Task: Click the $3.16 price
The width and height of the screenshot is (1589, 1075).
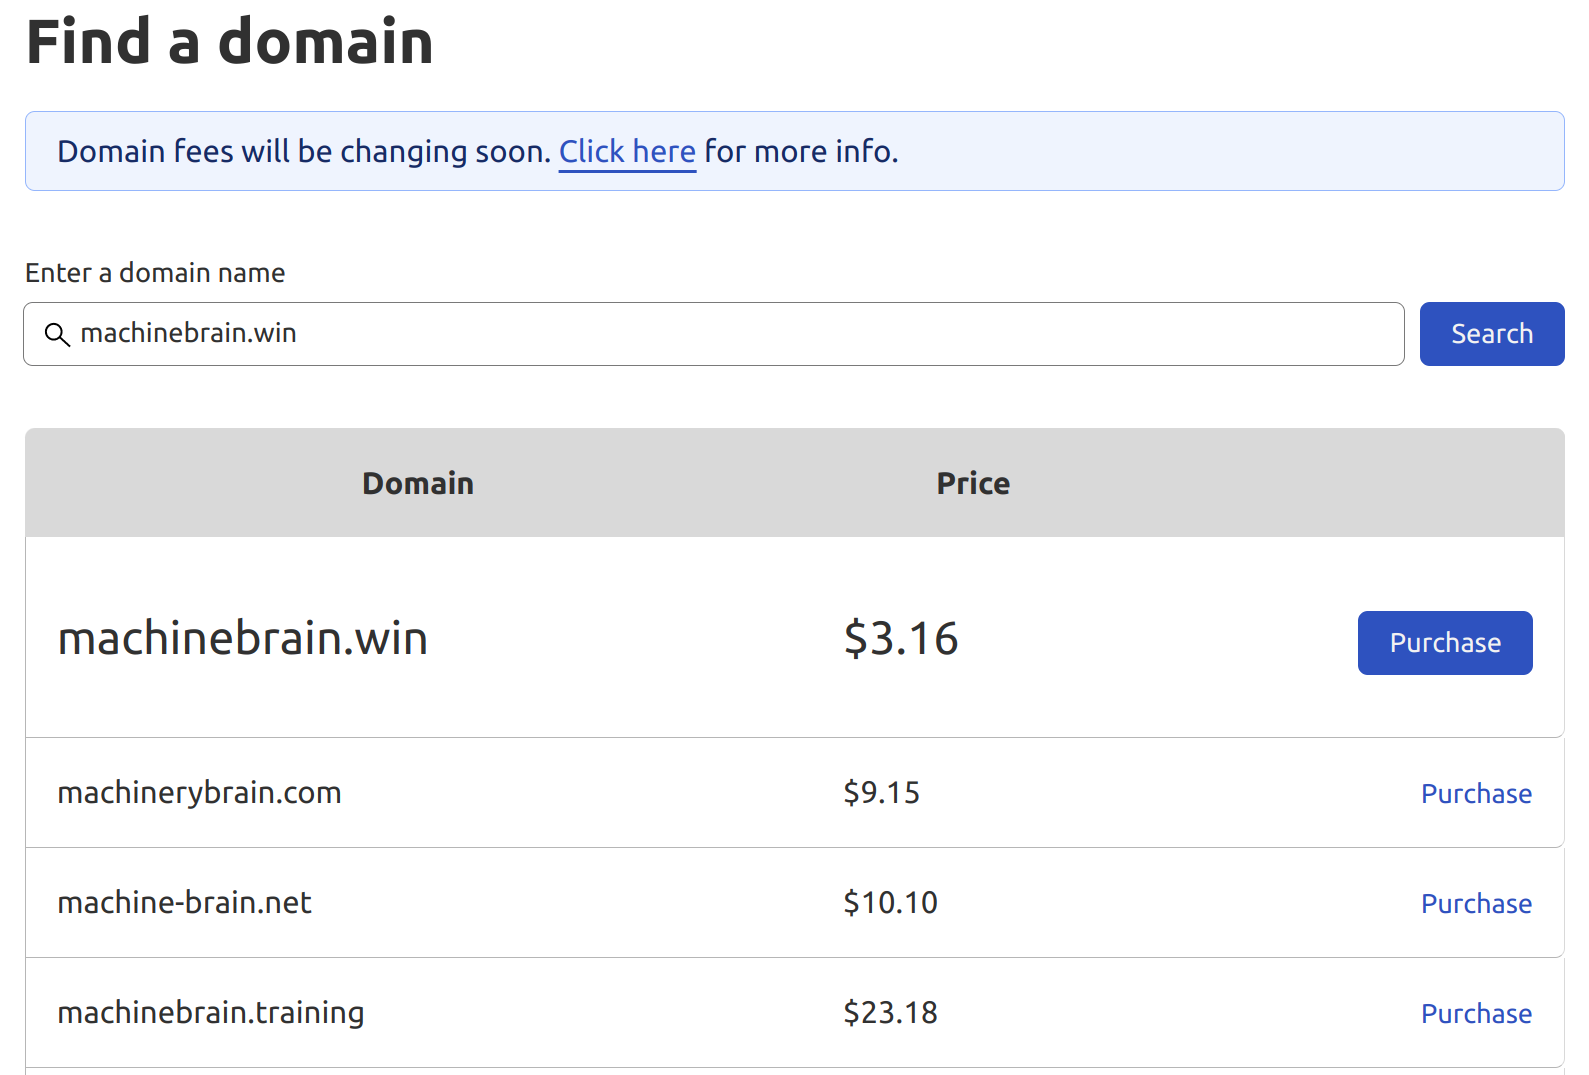Action: point(901,638)
